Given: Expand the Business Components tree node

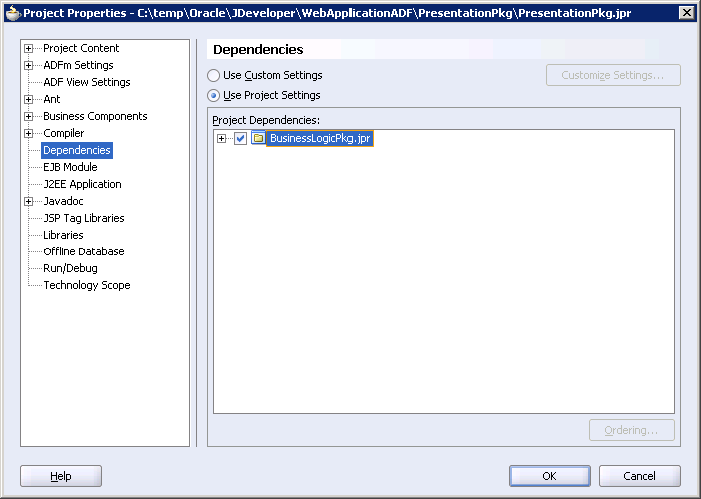Looking at the screenshot, I should pyautogui.click(x=29, y=116).
